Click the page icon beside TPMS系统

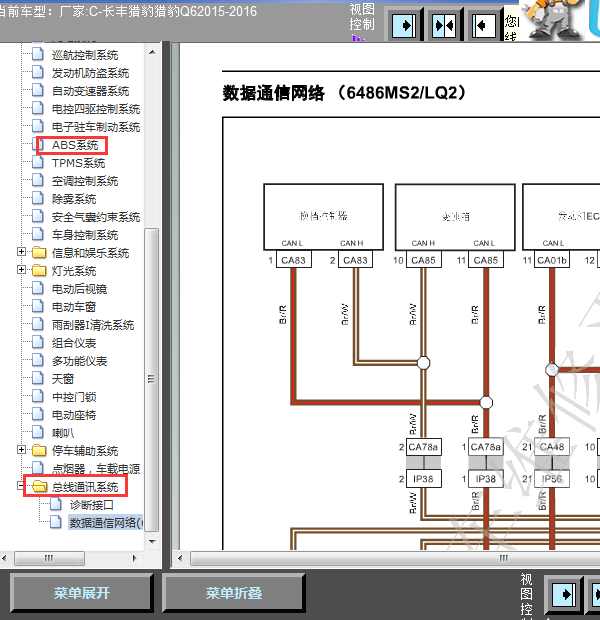pos(38,162)
